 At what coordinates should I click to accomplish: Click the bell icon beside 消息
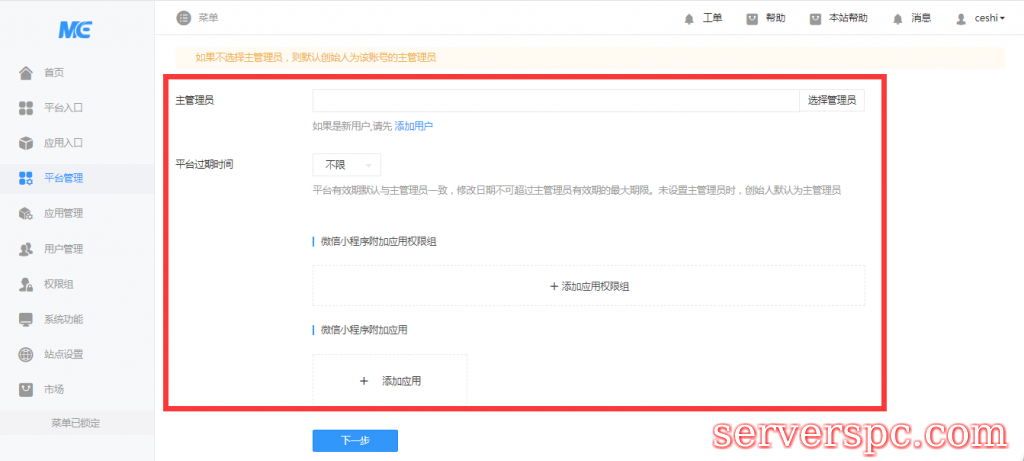898,19
